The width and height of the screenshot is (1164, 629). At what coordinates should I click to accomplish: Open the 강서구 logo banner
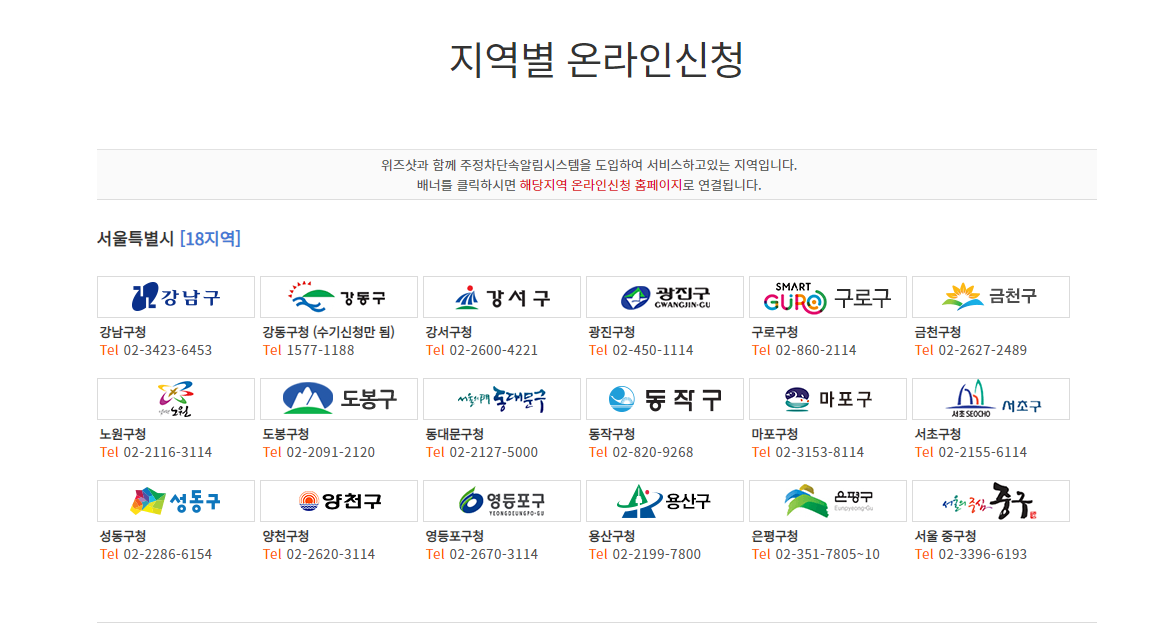coord(502,297)
